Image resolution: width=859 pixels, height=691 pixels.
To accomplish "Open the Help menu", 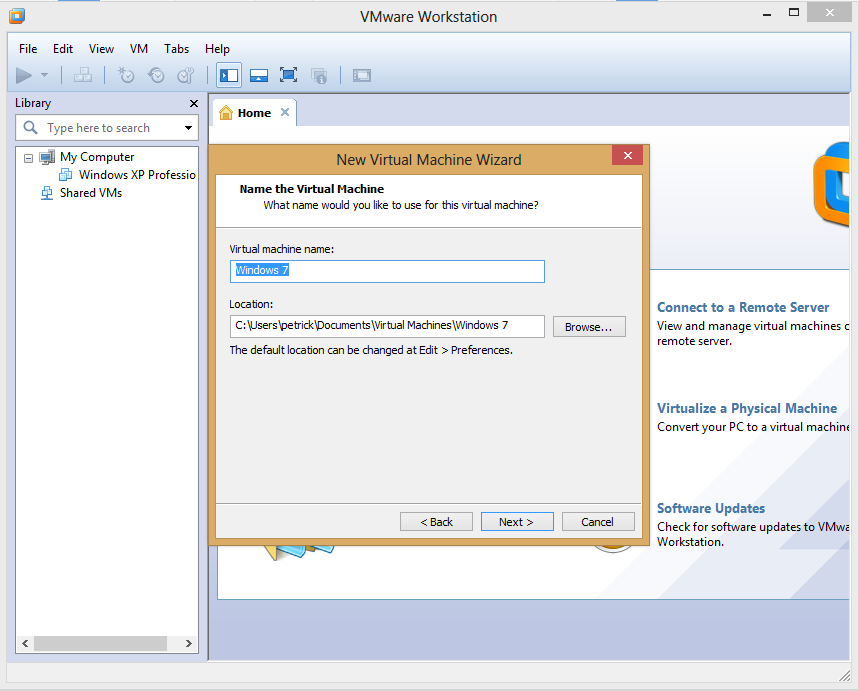I will click(217, 49).
